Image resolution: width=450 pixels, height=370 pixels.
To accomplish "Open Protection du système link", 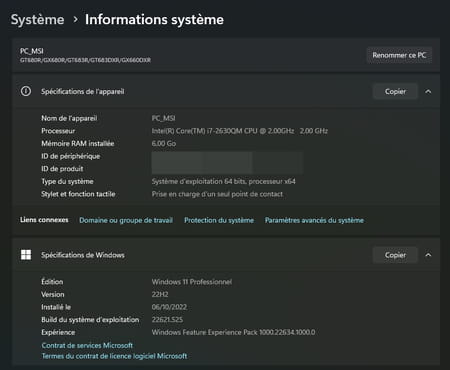I will point(219,220).
